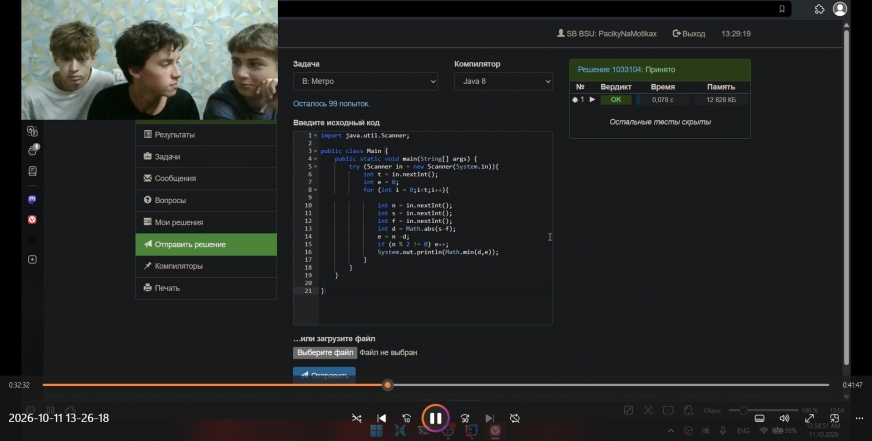This screenshot has width=872, height=441.
Task: Open the Mastodon web panel
Action: click(32, 200)
